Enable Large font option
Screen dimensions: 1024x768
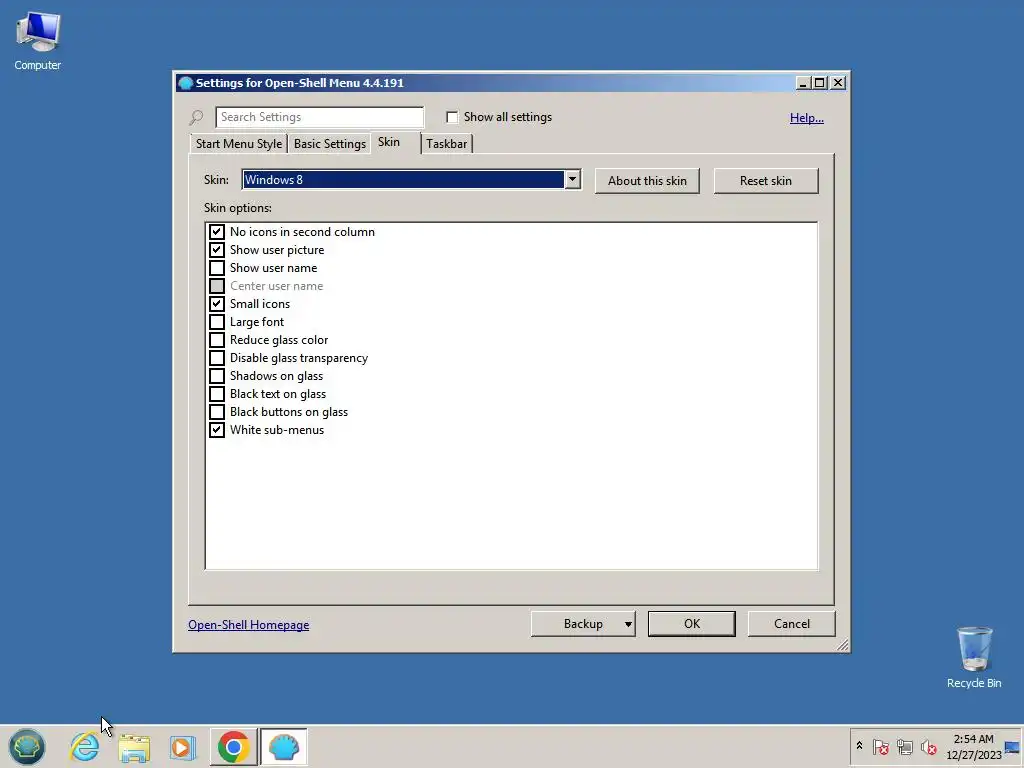click(x=217, y=322)
